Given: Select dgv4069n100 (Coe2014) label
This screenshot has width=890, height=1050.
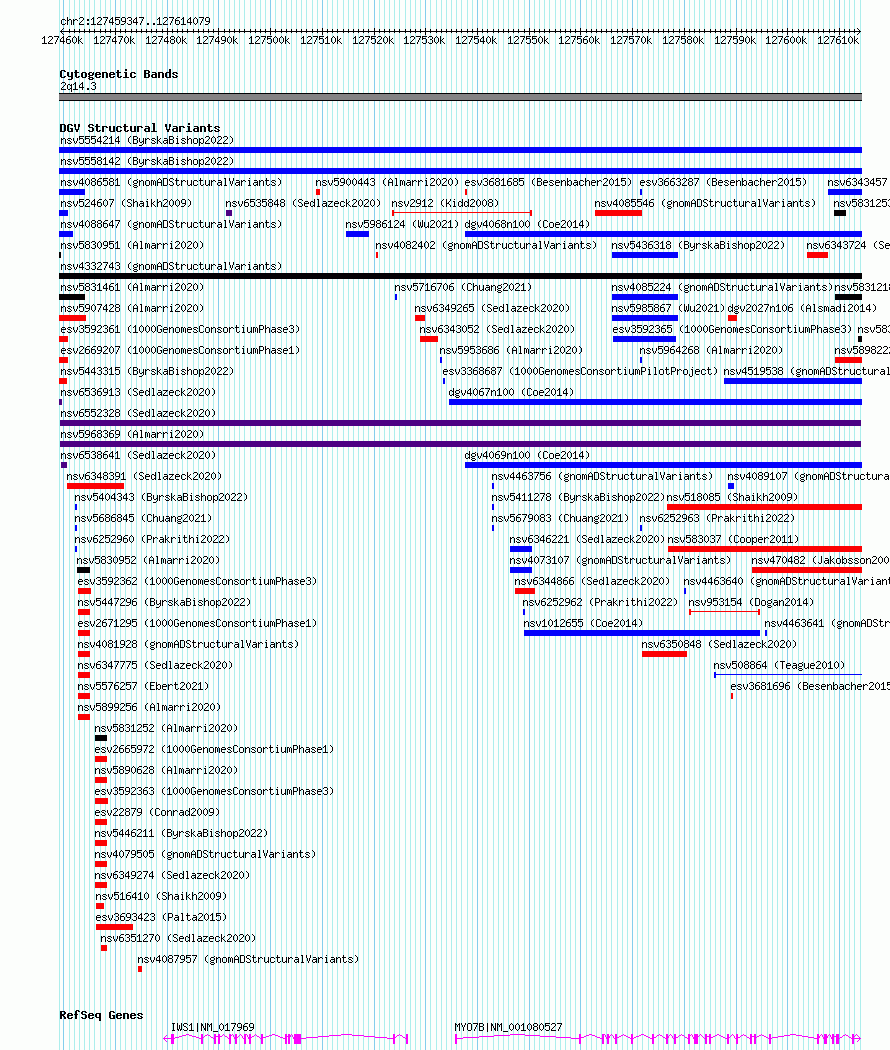Looking at the screenshot, I should (527, 455).
